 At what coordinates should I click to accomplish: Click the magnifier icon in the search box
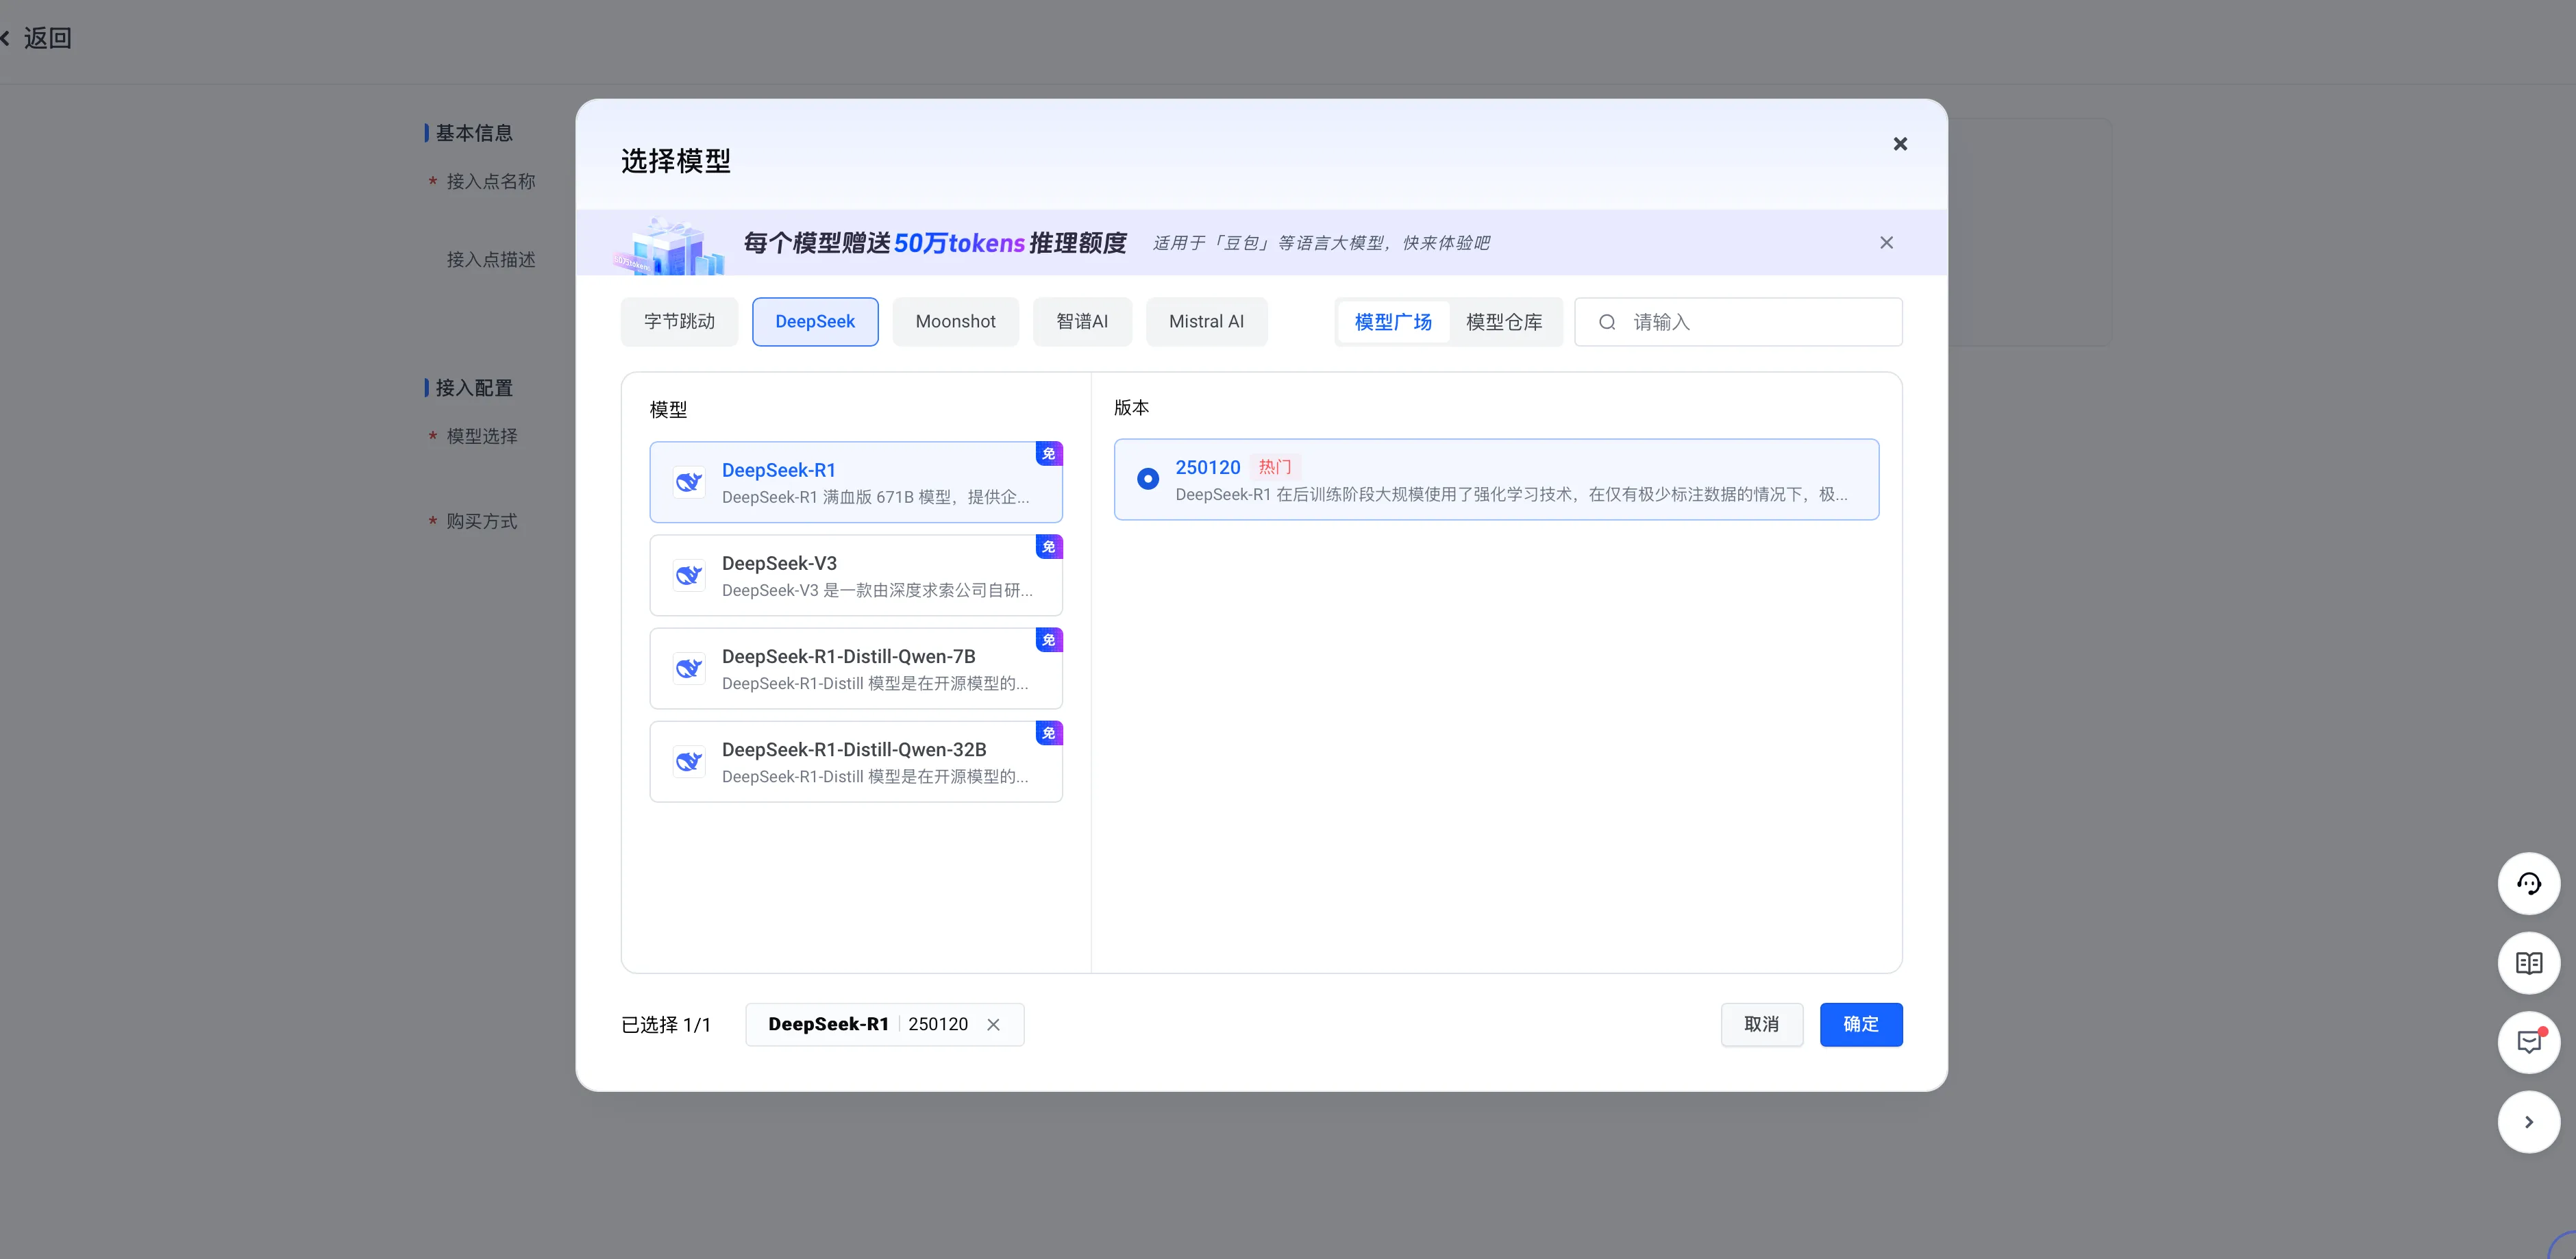click(1607, 321)
